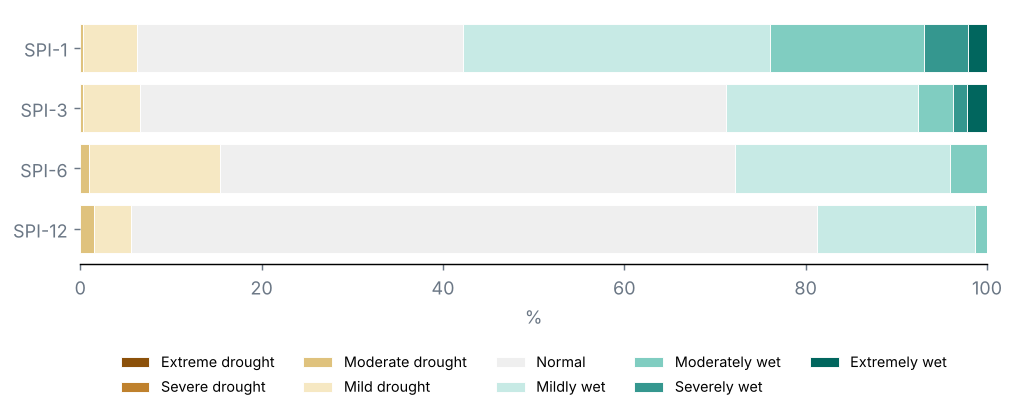The image size is (1015, 414).
Task: Click the Extreme drought legend swatch
Action: (135, 362)
